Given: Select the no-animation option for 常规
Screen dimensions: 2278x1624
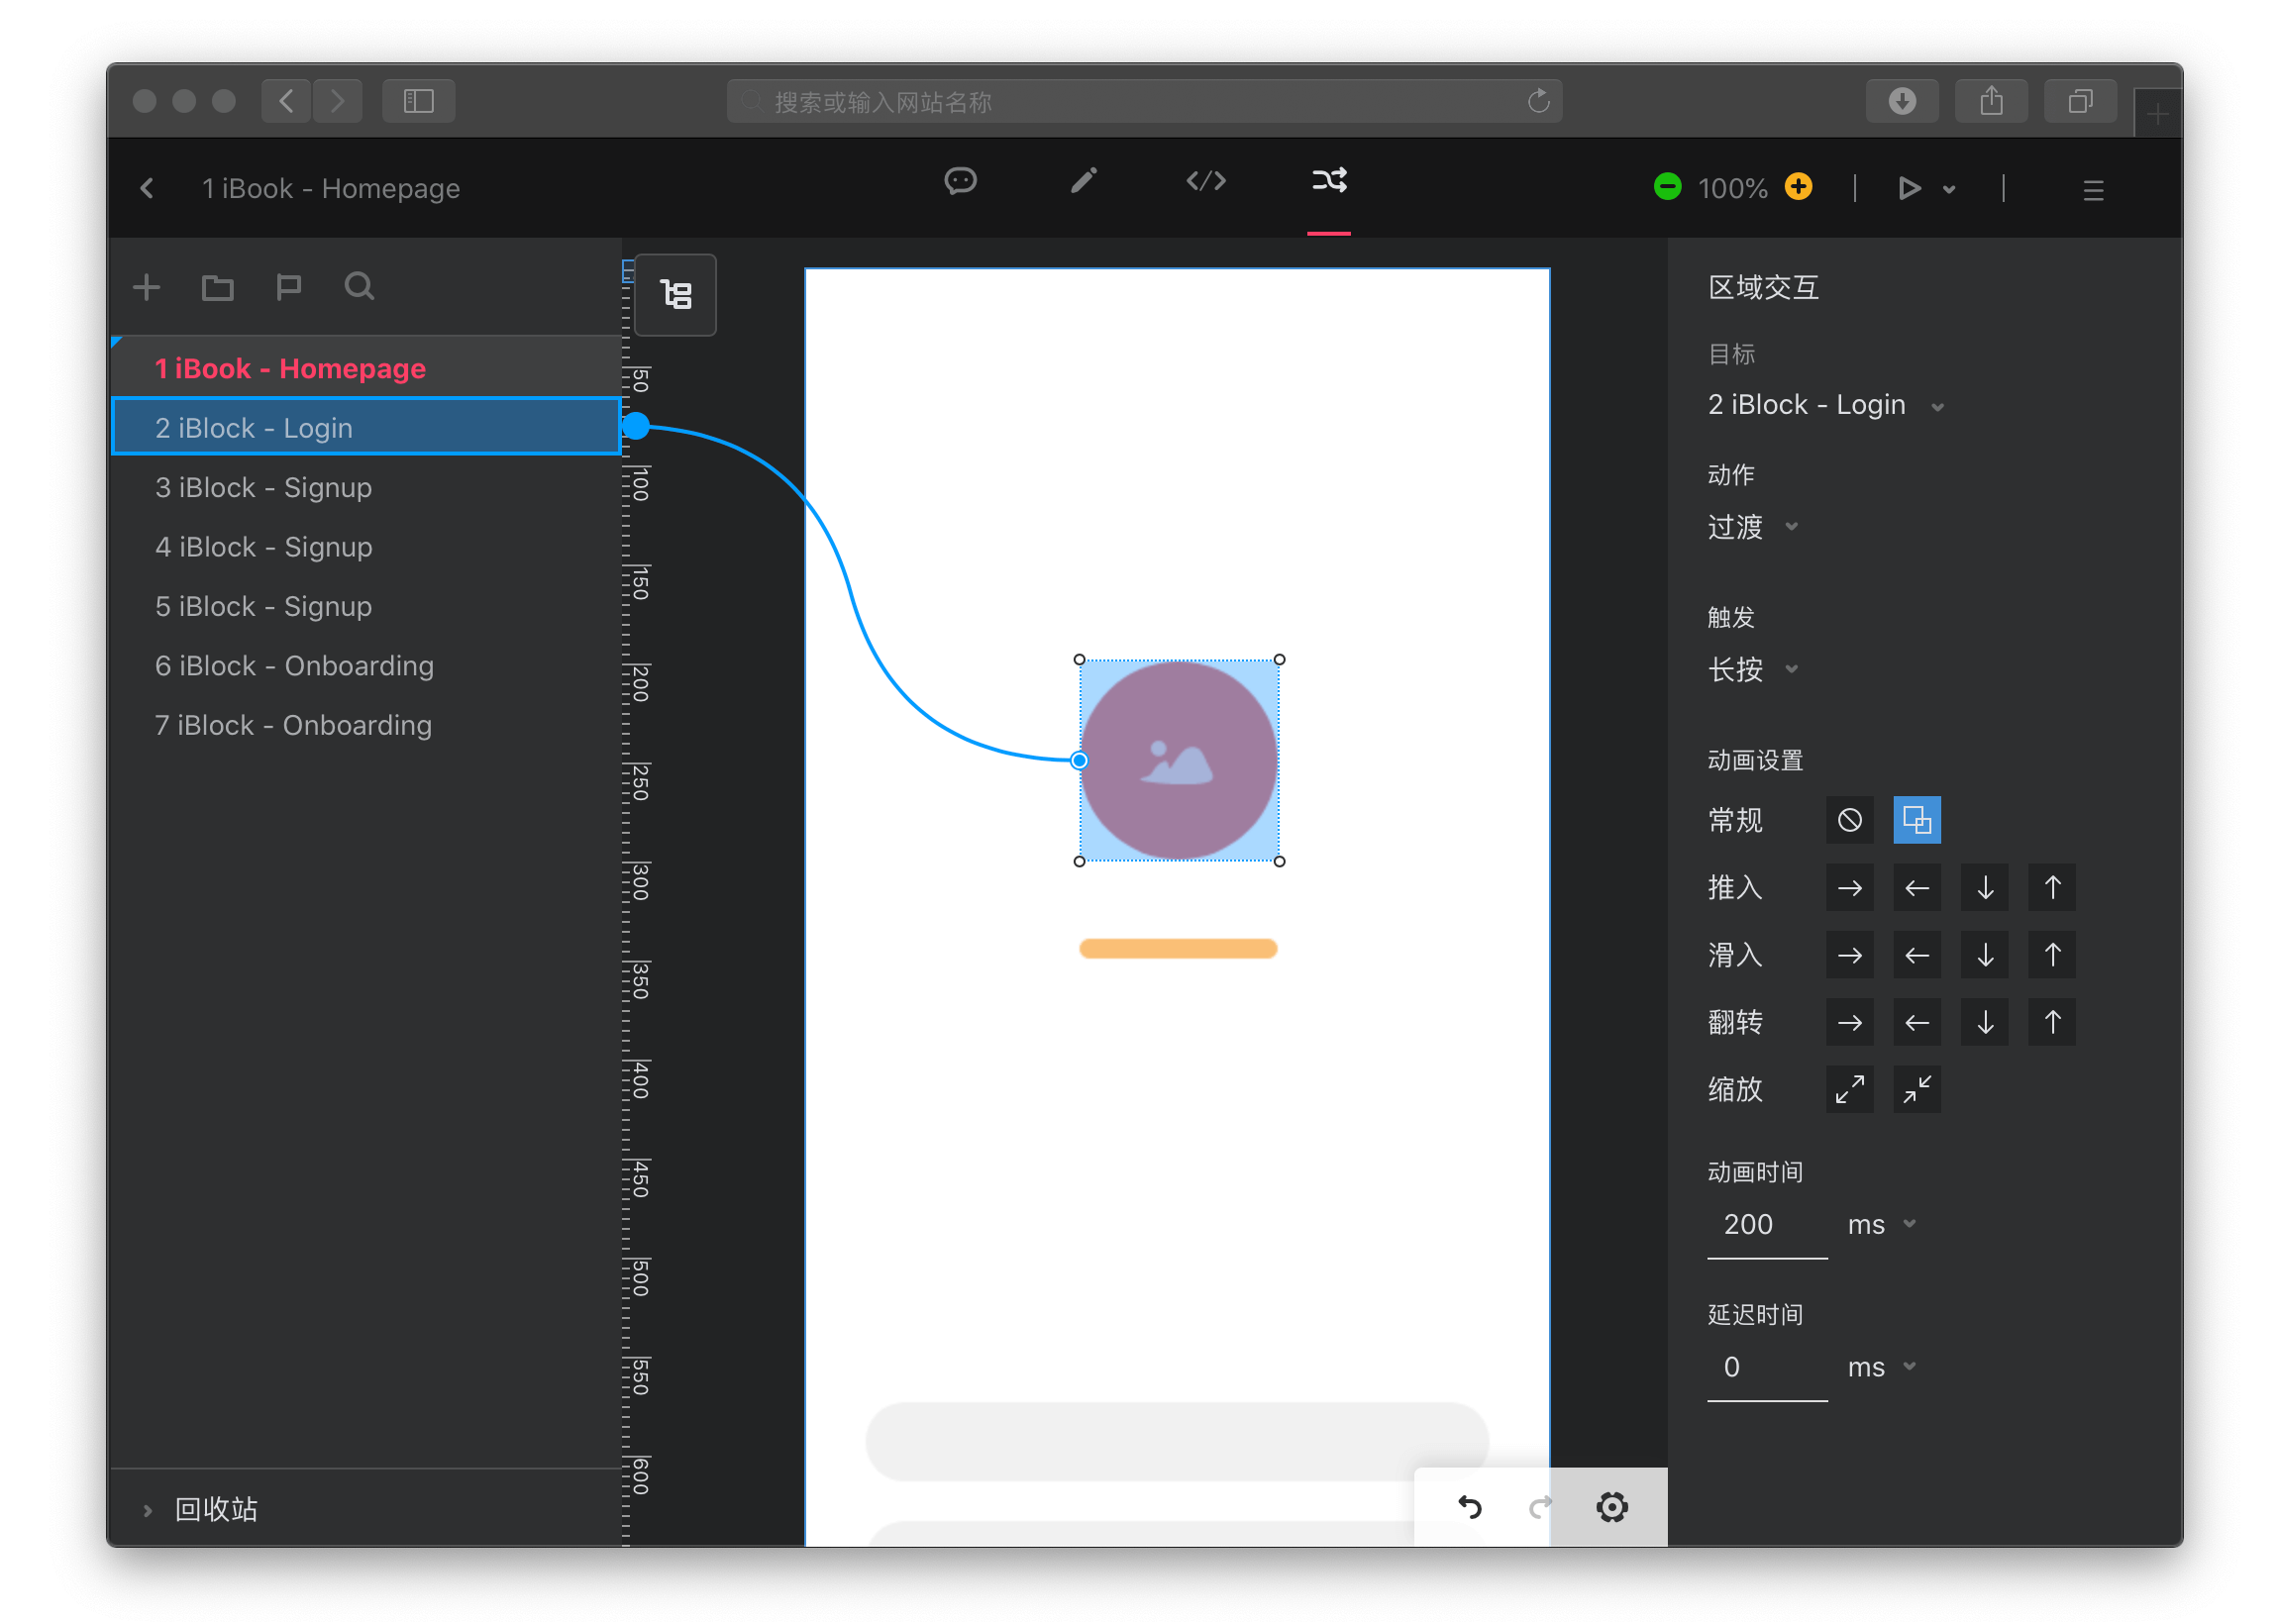Looking at the screenshot, I should coord(1849,821).
